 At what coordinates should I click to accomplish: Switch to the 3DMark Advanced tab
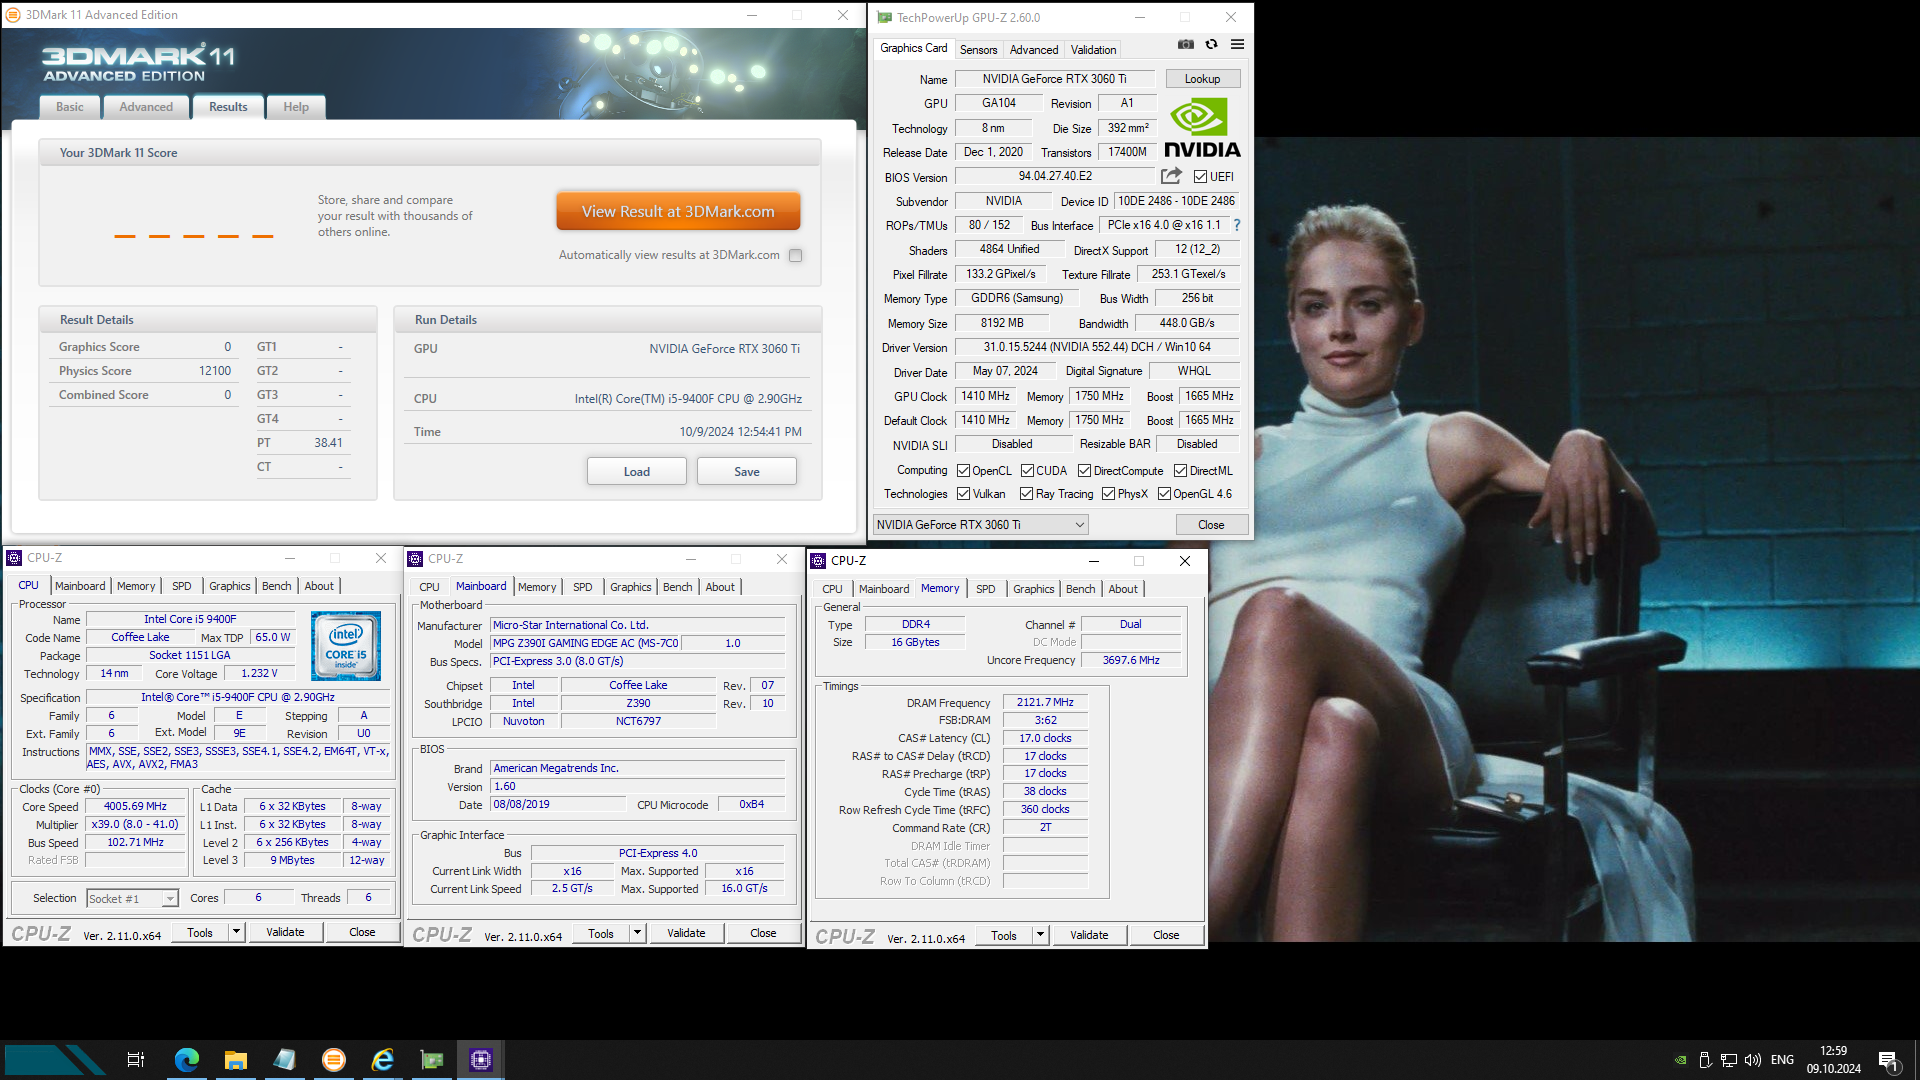[x=146, y=107]
